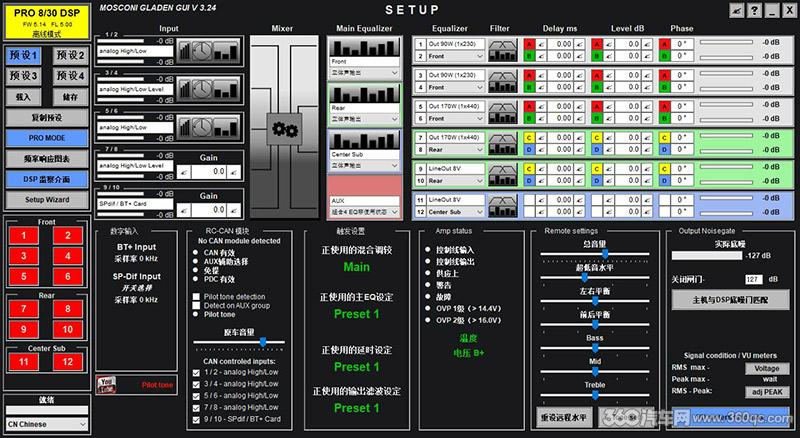Viewport: 800px width, 438px height.
Task: Adjust the Bass remote slider
Action: point(595,348)
